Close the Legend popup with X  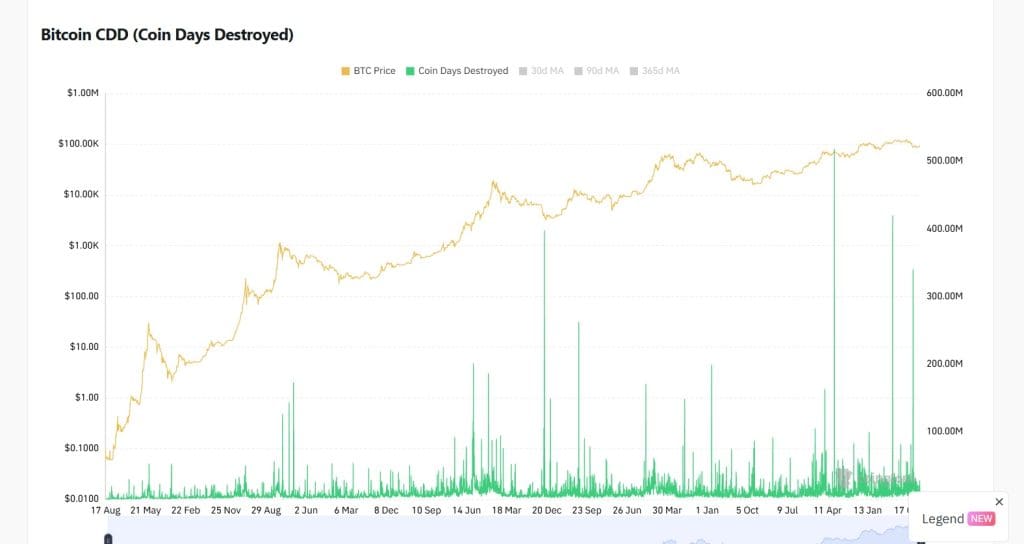coord(999,501)
